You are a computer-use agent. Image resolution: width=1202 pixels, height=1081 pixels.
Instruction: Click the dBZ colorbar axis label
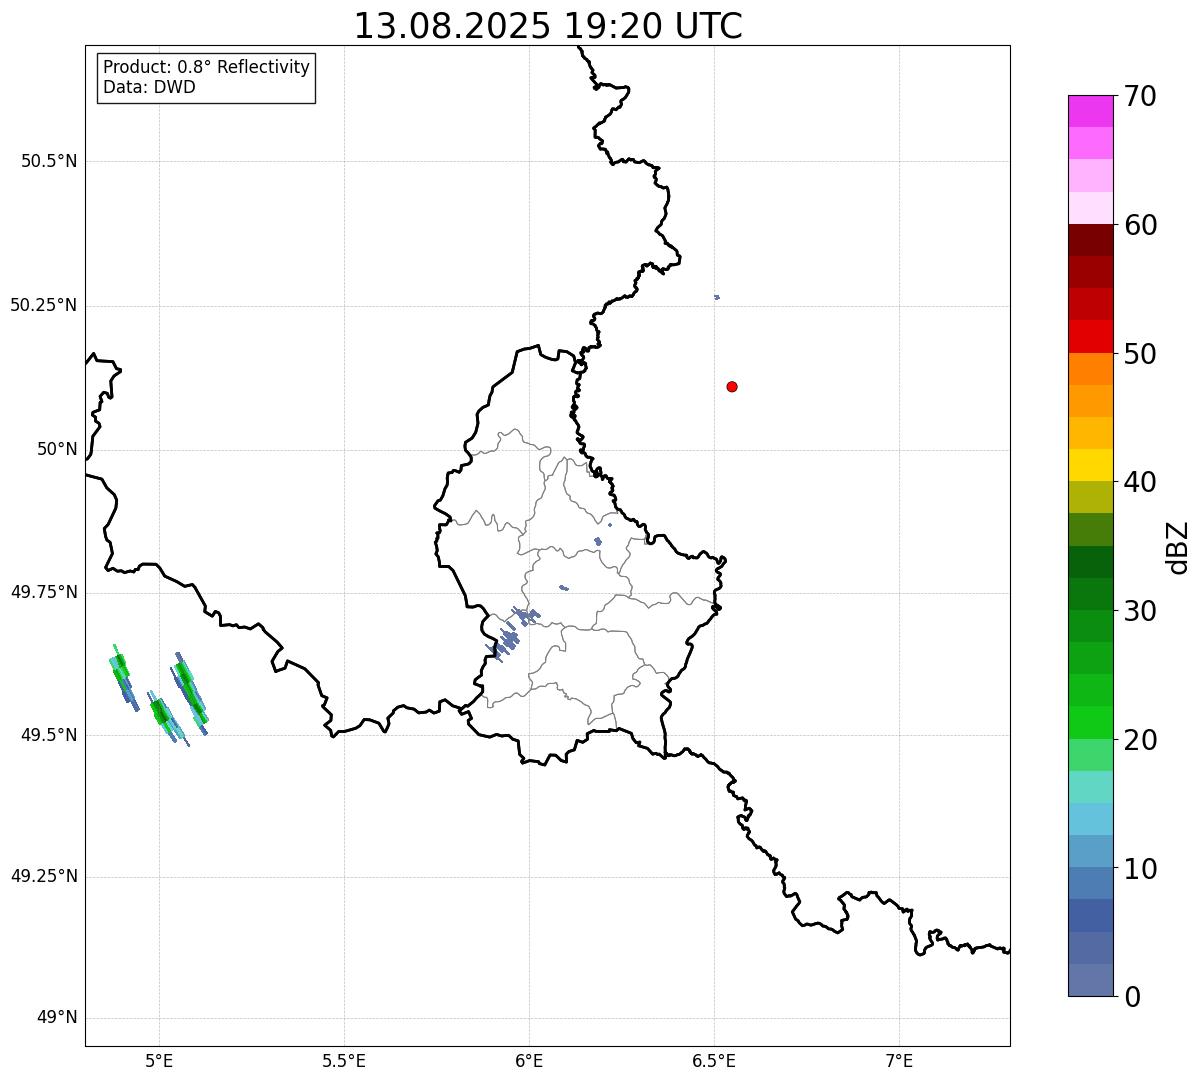[x=1178, y=547]
